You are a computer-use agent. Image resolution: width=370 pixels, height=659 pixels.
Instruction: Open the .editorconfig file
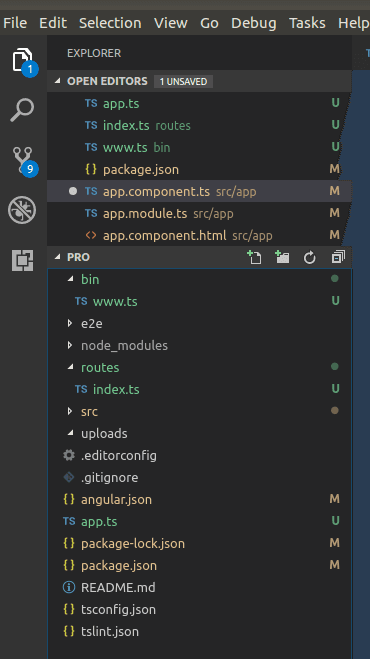pos(199,455)
